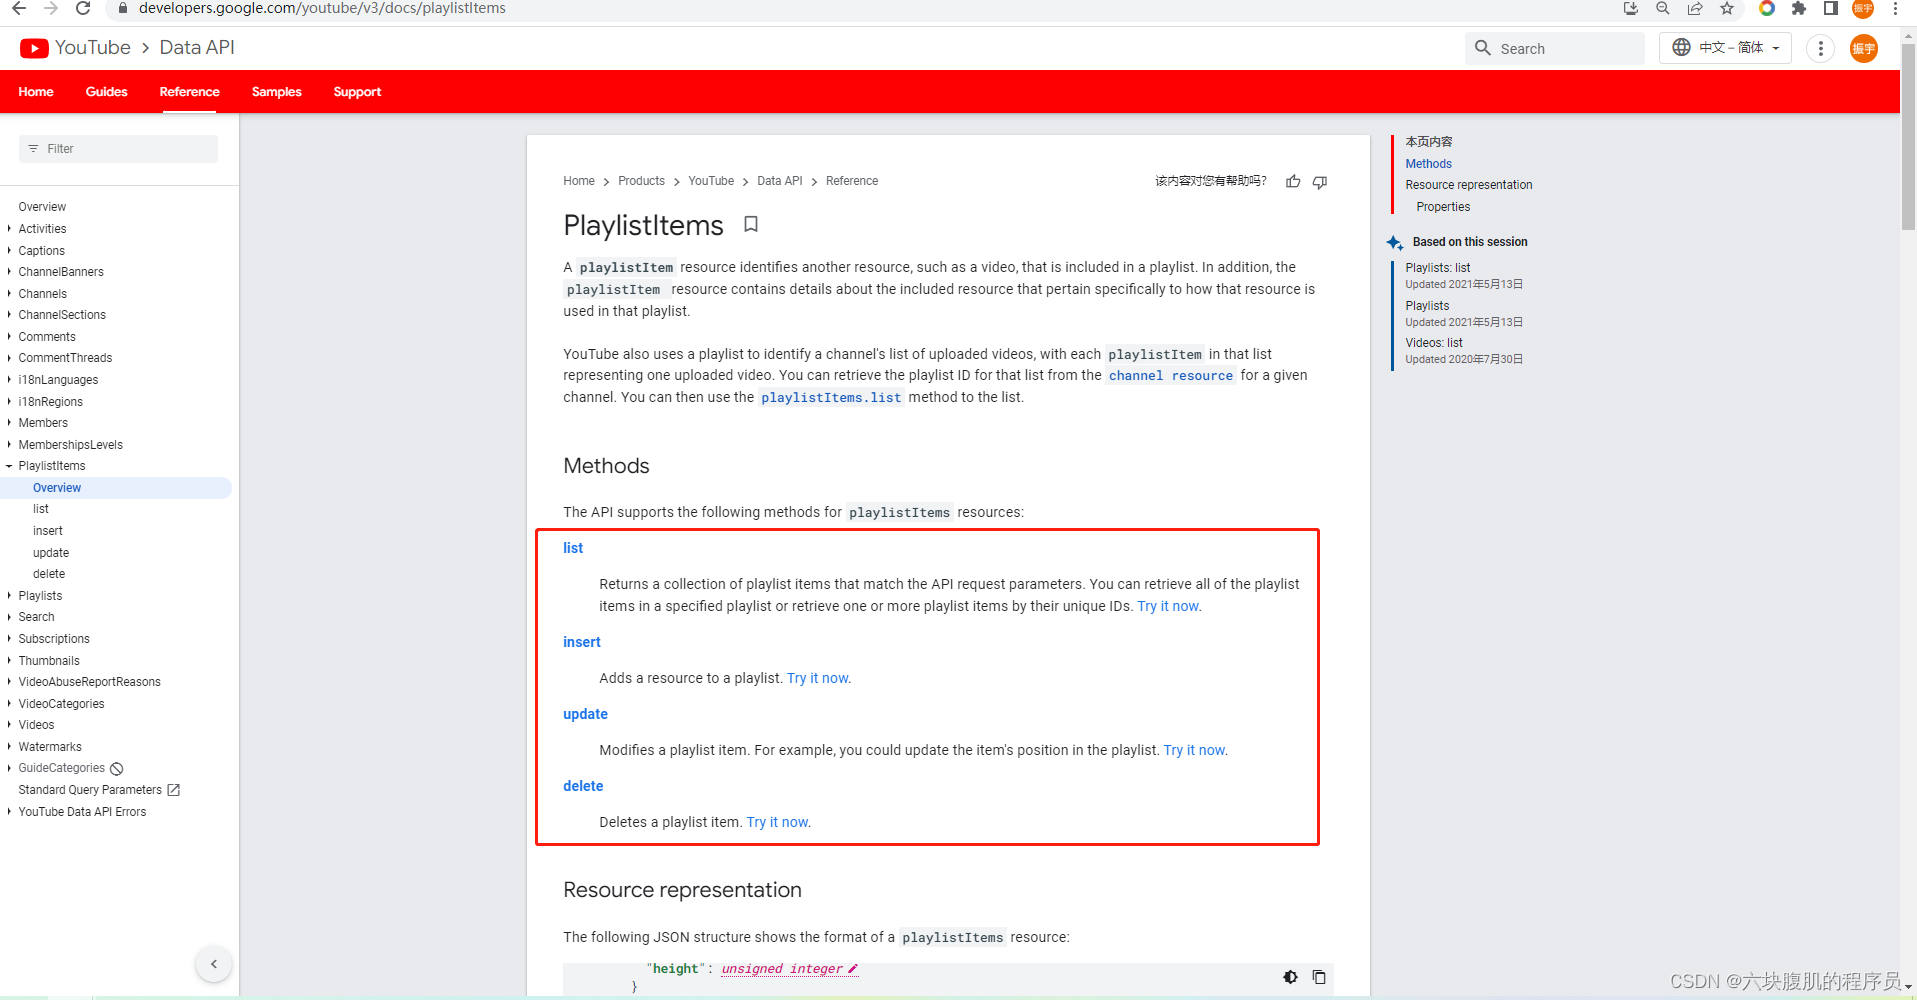
Task: Expand the Activities tree item
Action: click(x=9, y=229)
